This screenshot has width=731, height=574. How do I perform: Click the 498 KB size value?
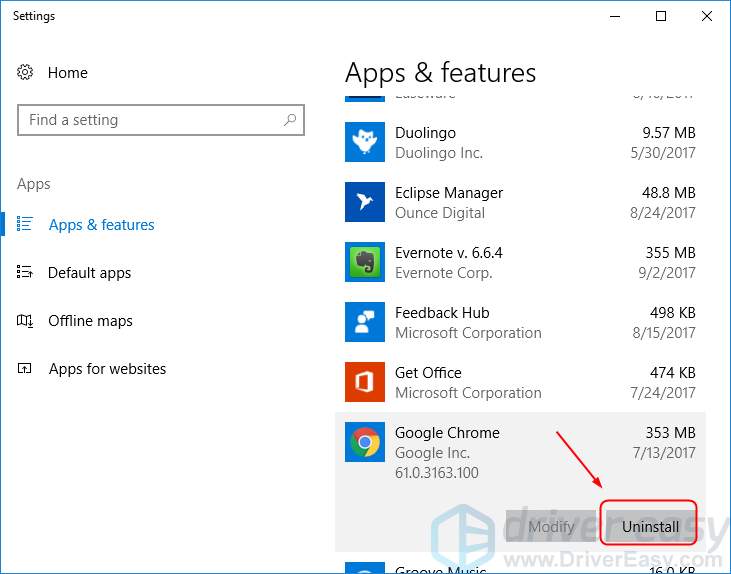672,313
